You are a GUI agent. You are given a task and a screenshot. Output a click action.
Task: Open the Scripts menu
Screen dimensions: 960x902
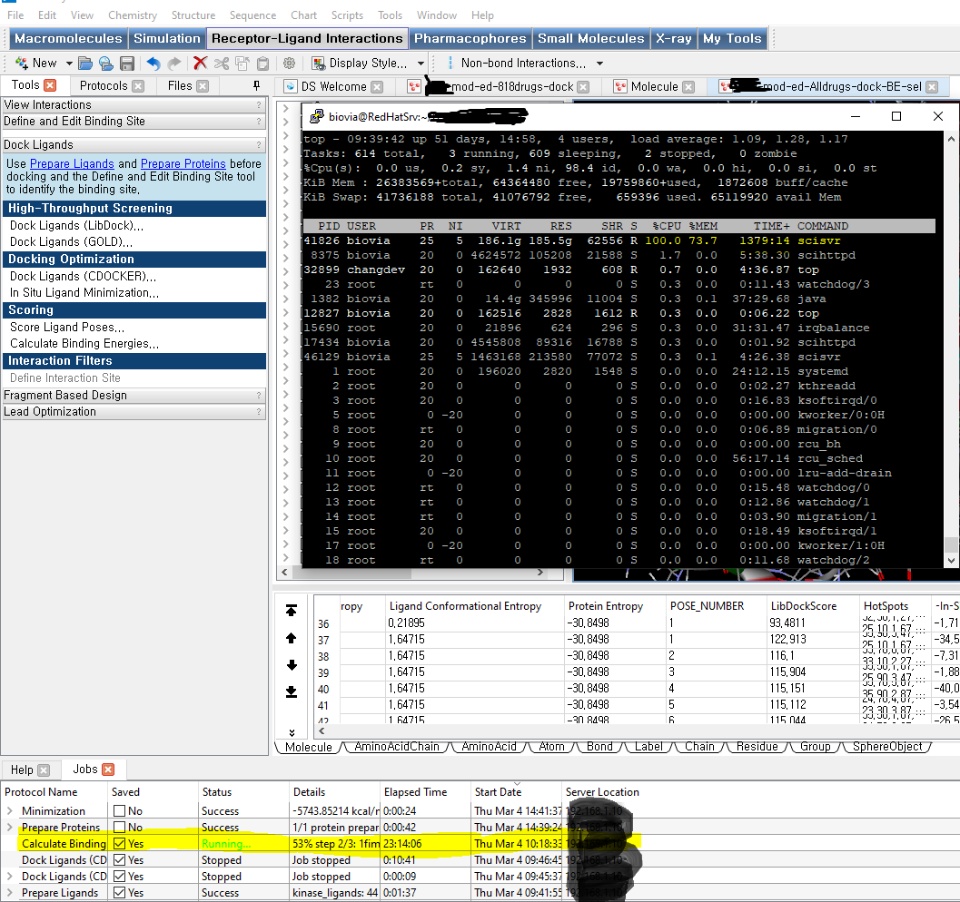(x=347, y=15)
